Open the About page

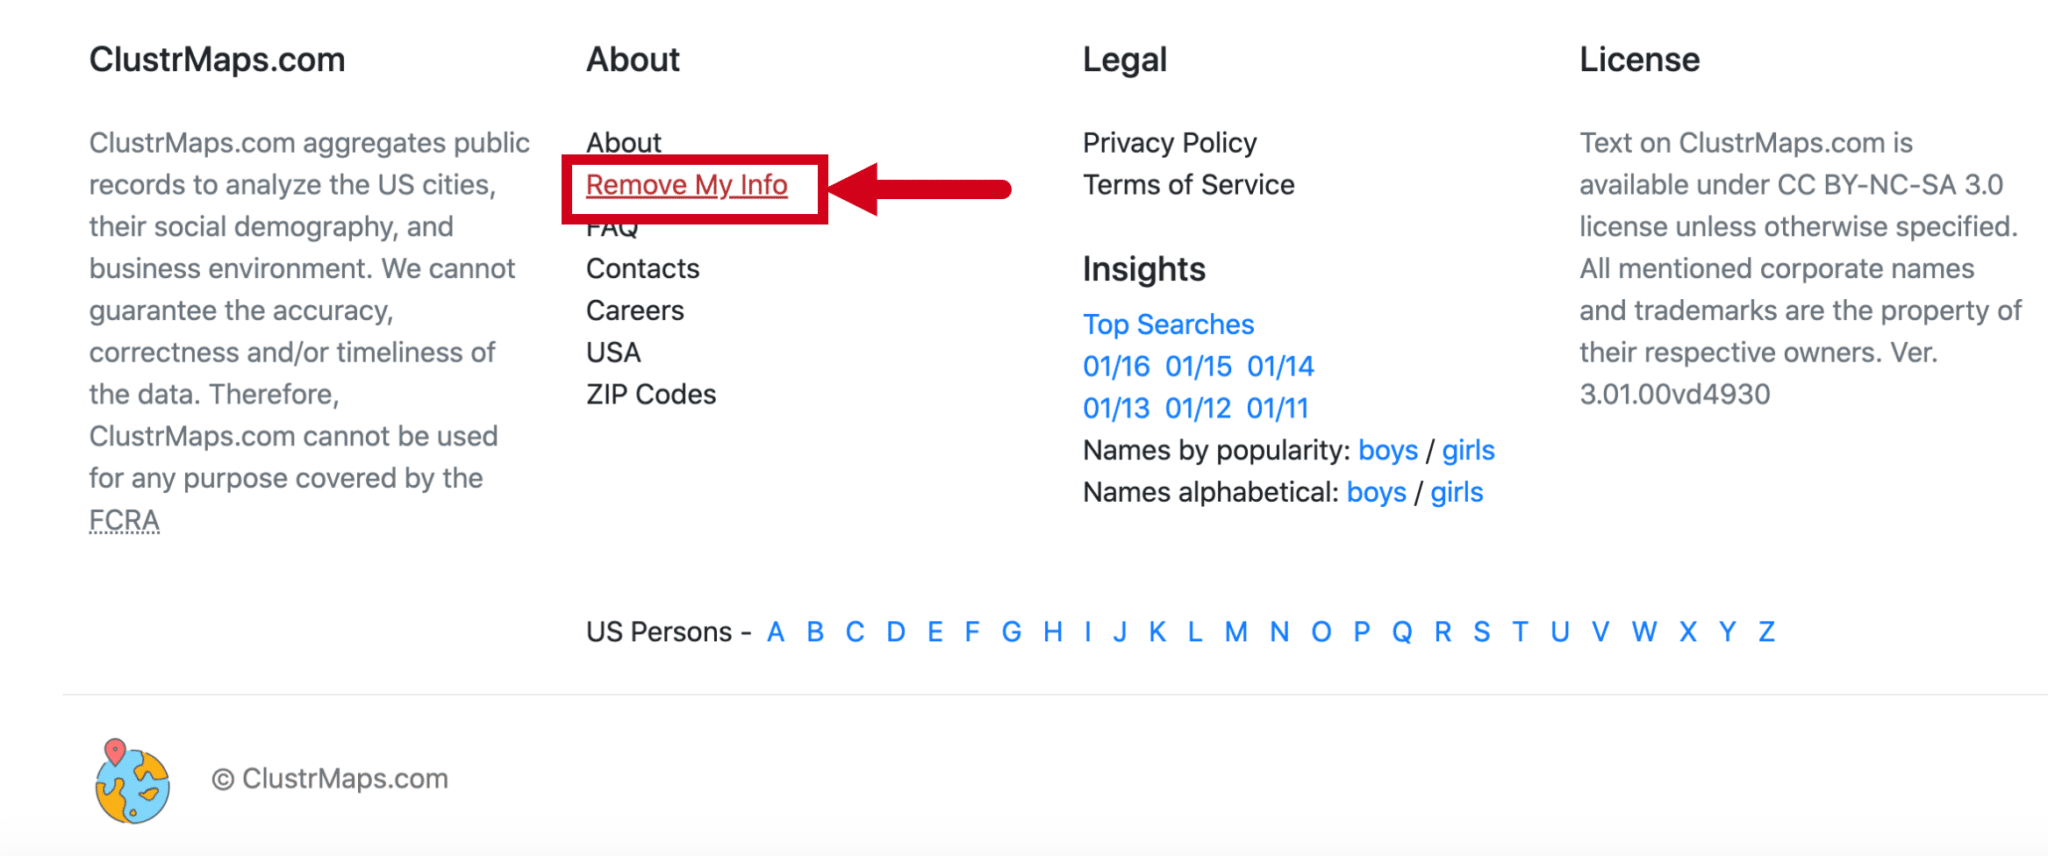point(623,142)
